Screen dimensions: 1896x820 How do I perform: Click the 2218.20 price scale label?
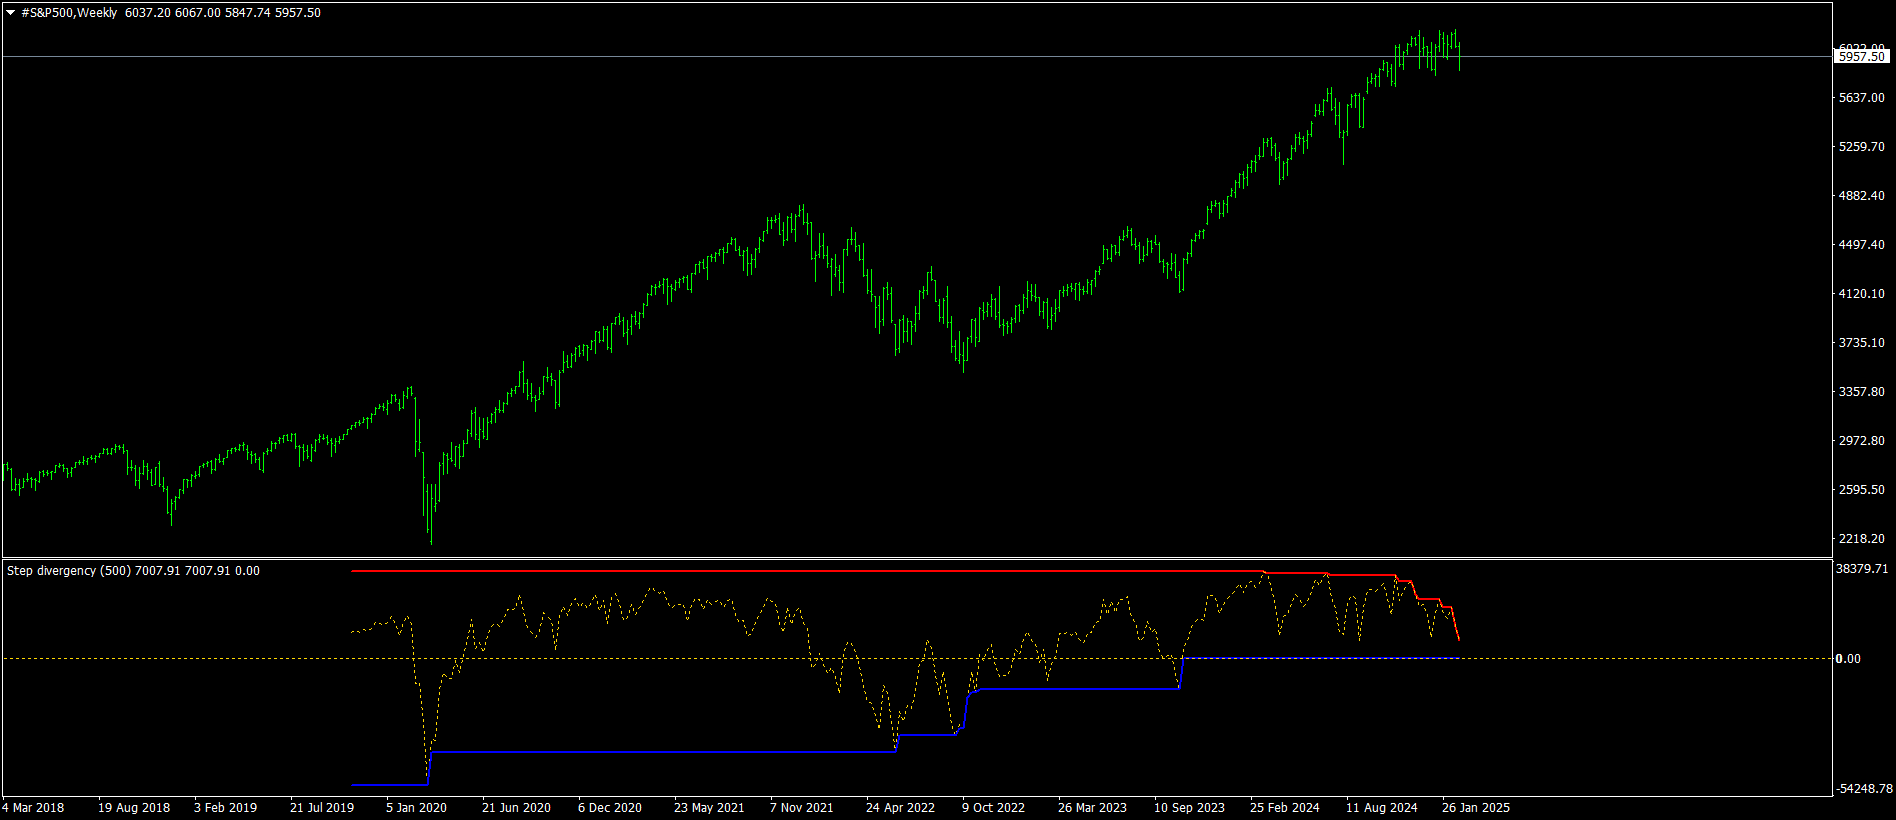tap(1862, 539)
